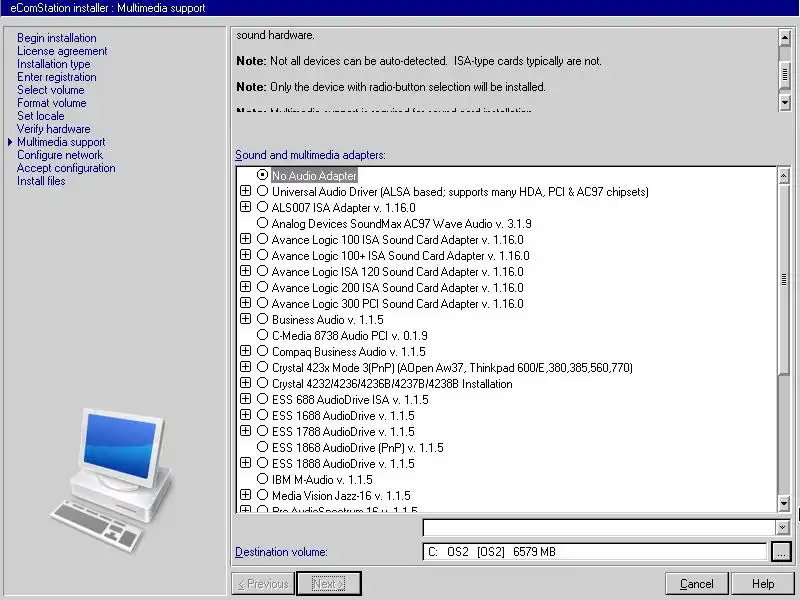Click the Destination volume label
The image size is (800, 600).
(x=281, y=552)
